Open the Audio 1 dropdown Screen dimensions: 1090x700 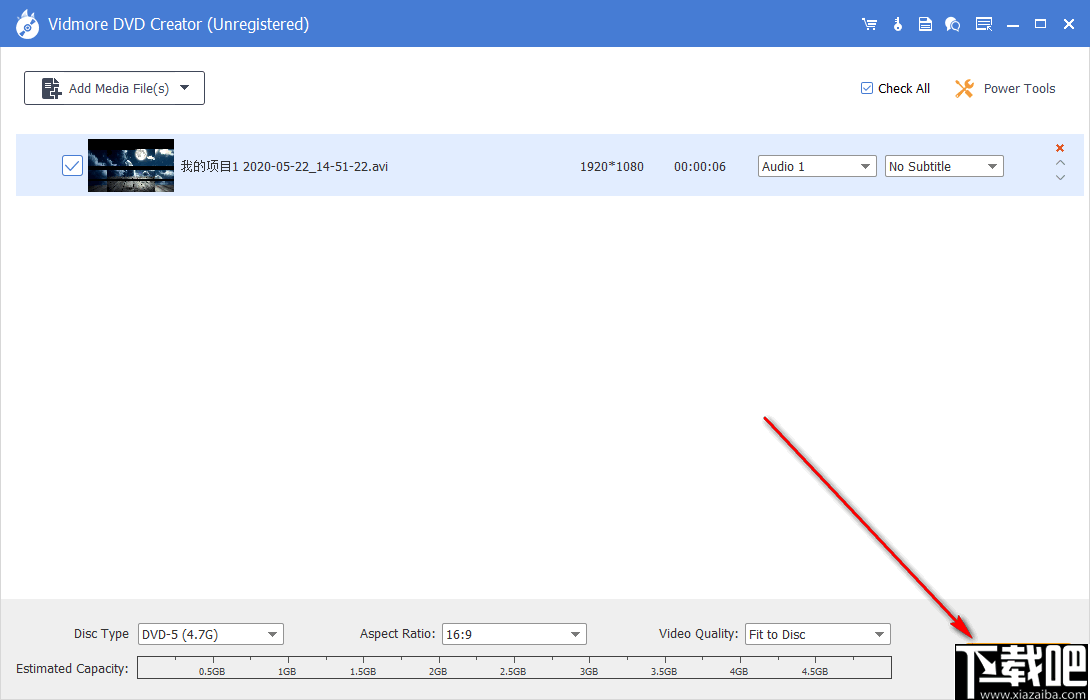click(x=866, y=166)
